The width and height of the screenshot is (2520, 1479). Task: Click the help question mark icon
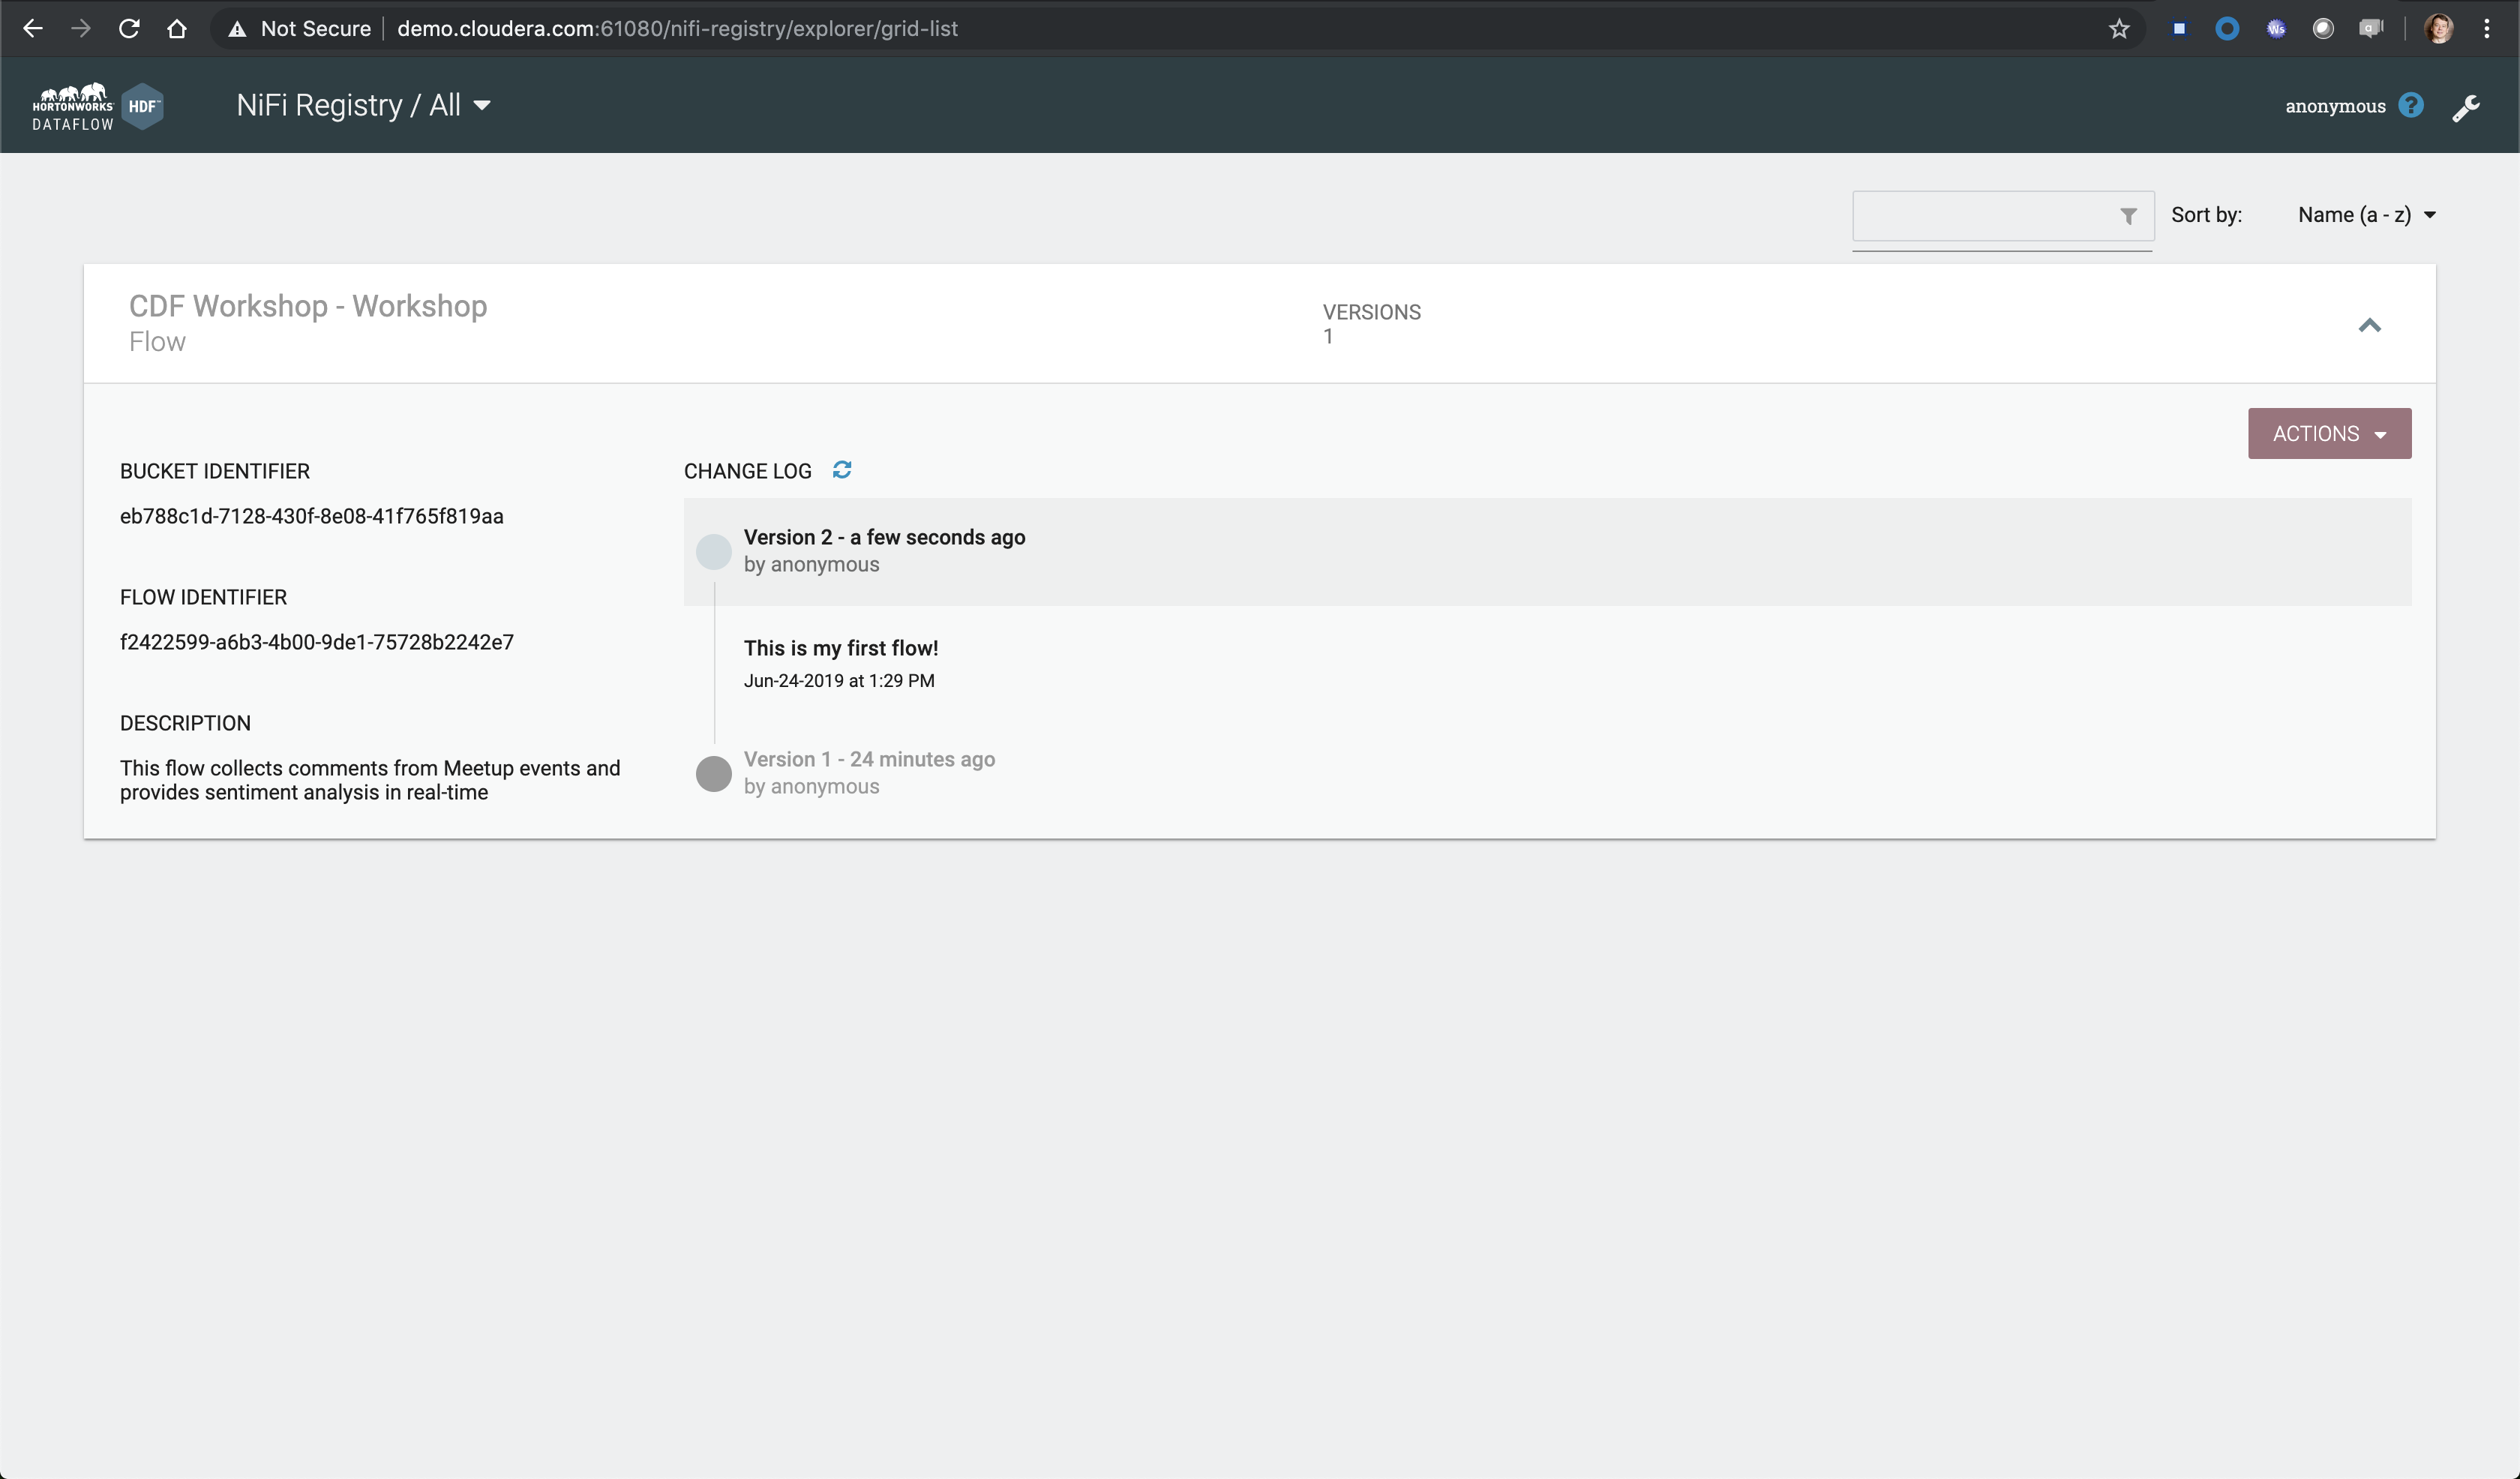2413,106
